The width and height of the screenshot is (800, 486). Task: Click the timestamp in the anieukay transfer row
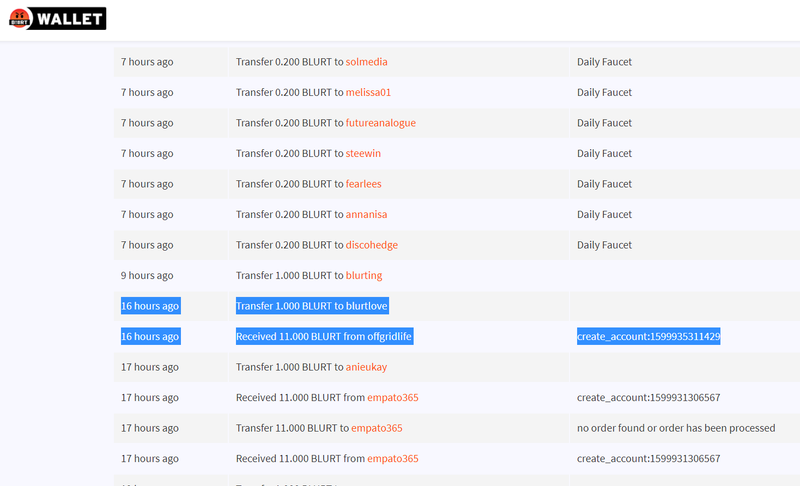(150, 367)
